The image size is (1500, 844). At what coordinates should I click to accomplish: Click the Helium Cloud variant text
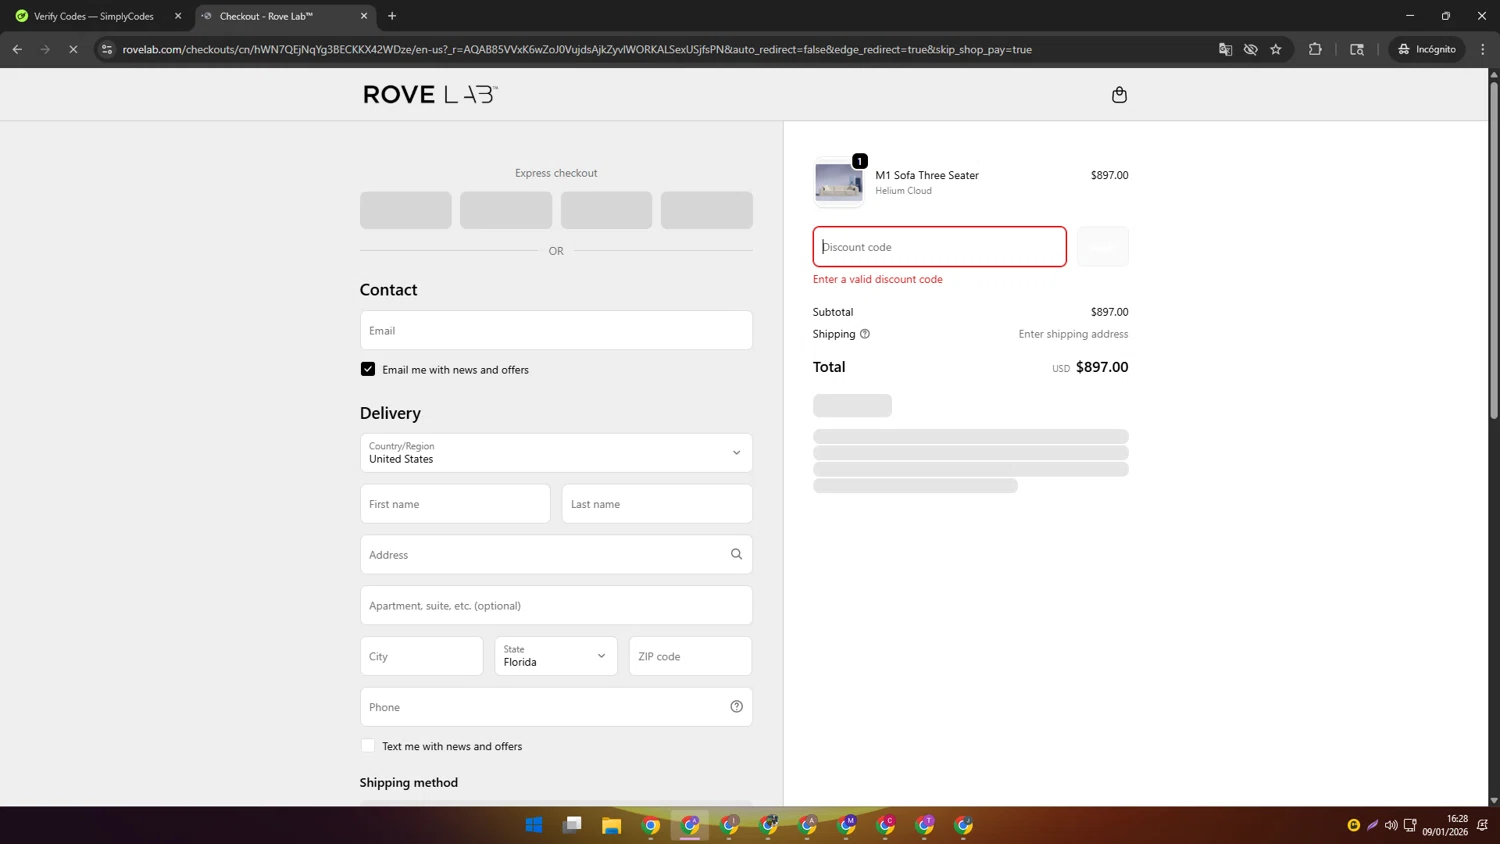pyautogui.click(x=904, y=191)
